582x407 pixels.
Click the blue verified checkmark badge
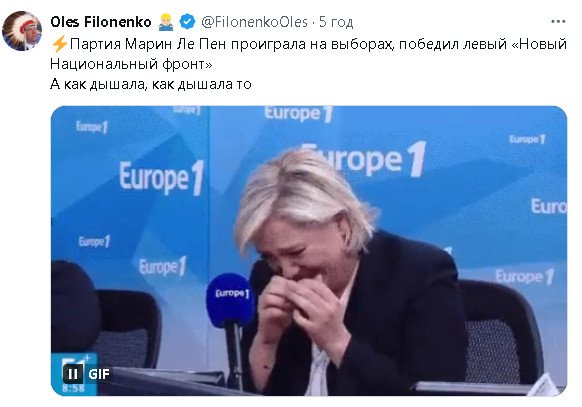pos(187,22)
